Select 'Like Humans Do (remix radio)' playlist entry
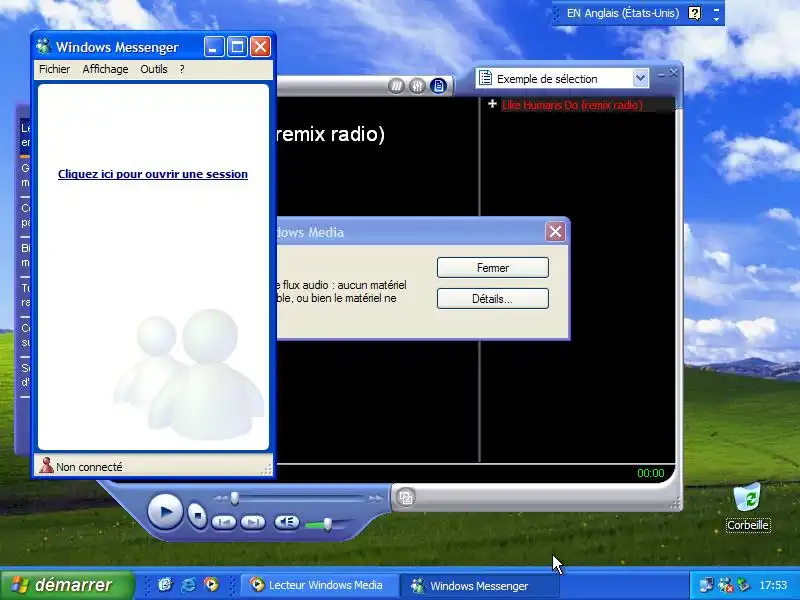The height and width of the screenshot is (600, 800). point(572,105)
